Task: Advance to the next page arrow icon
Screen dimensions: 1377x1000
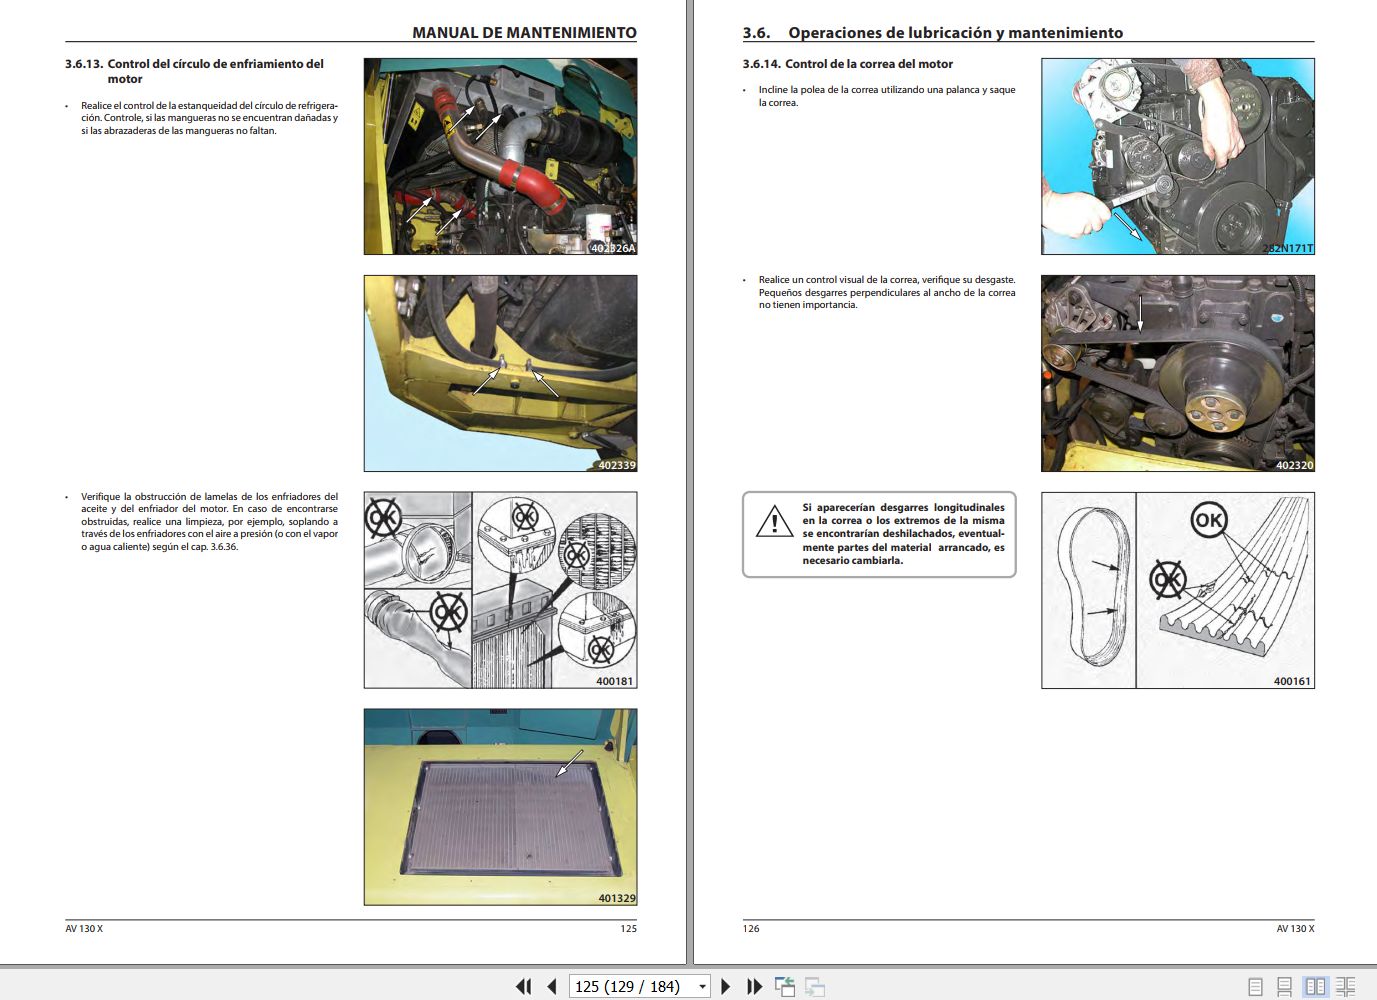Action: (x=726, y=987)
